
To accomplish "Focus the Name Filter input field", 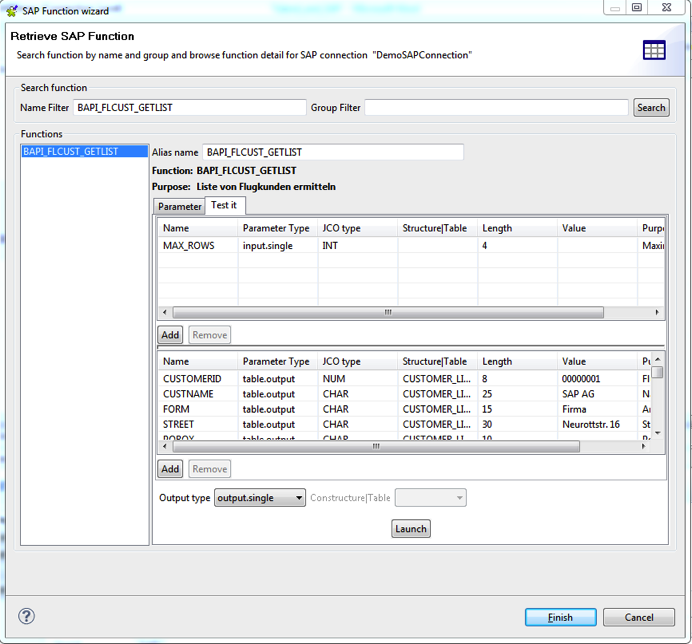I will pyautogui.click(x=189, y=108).
